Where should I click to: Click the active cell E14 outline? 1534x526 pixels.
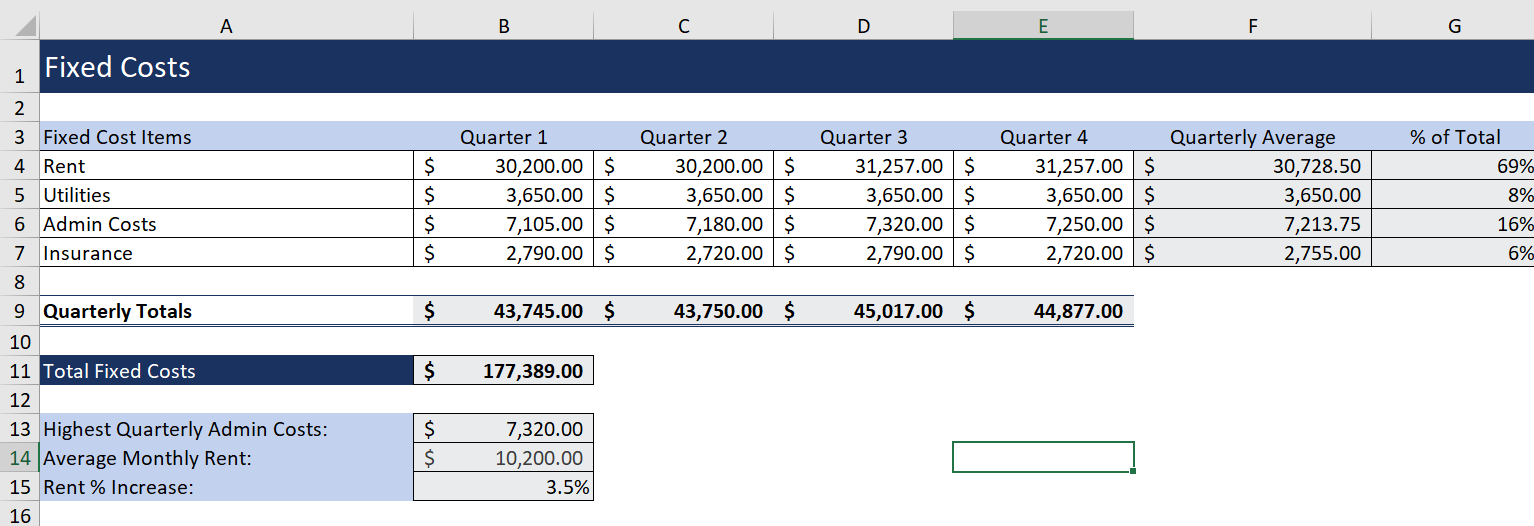[x=1043, y=457]
